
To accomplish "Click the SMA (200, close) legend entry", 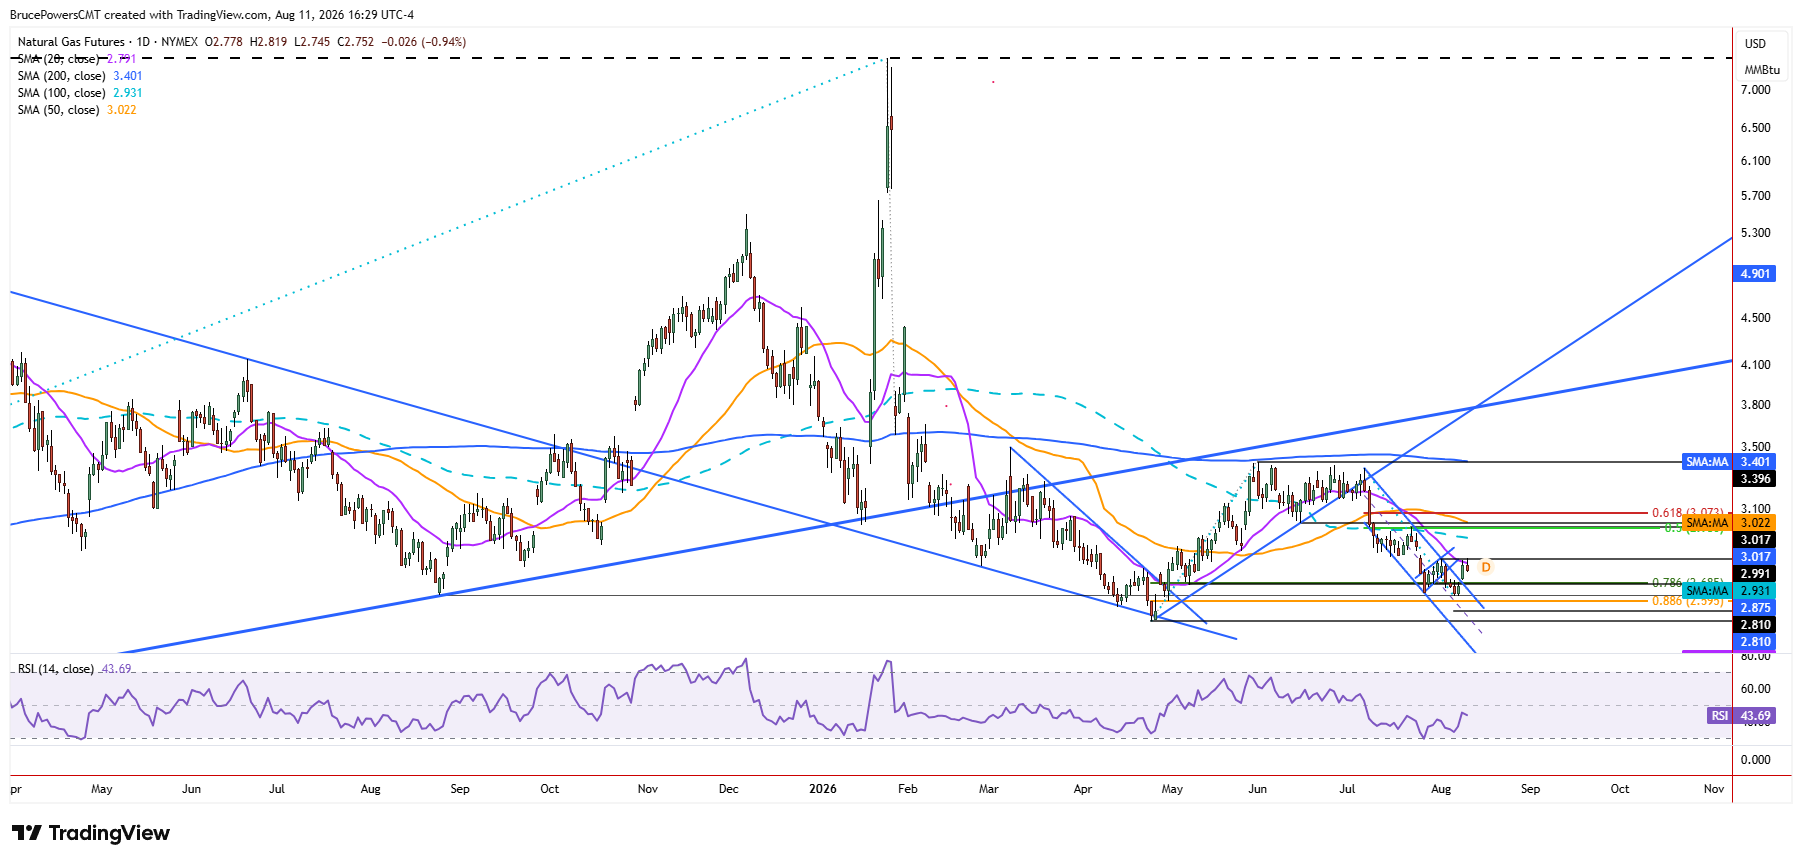I will (80, 76).
